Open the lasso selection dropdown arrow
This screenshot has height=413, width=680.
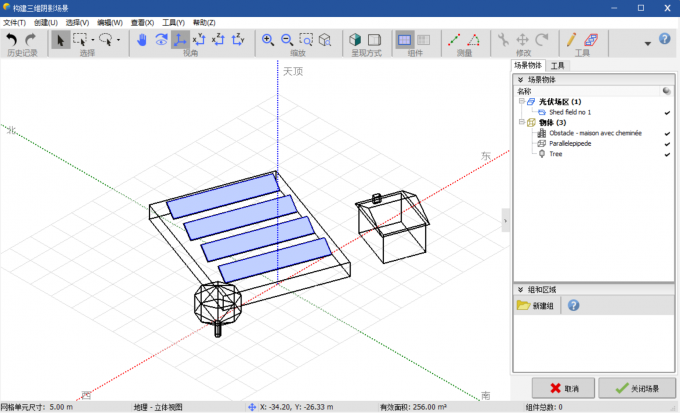tap(118, 40)
